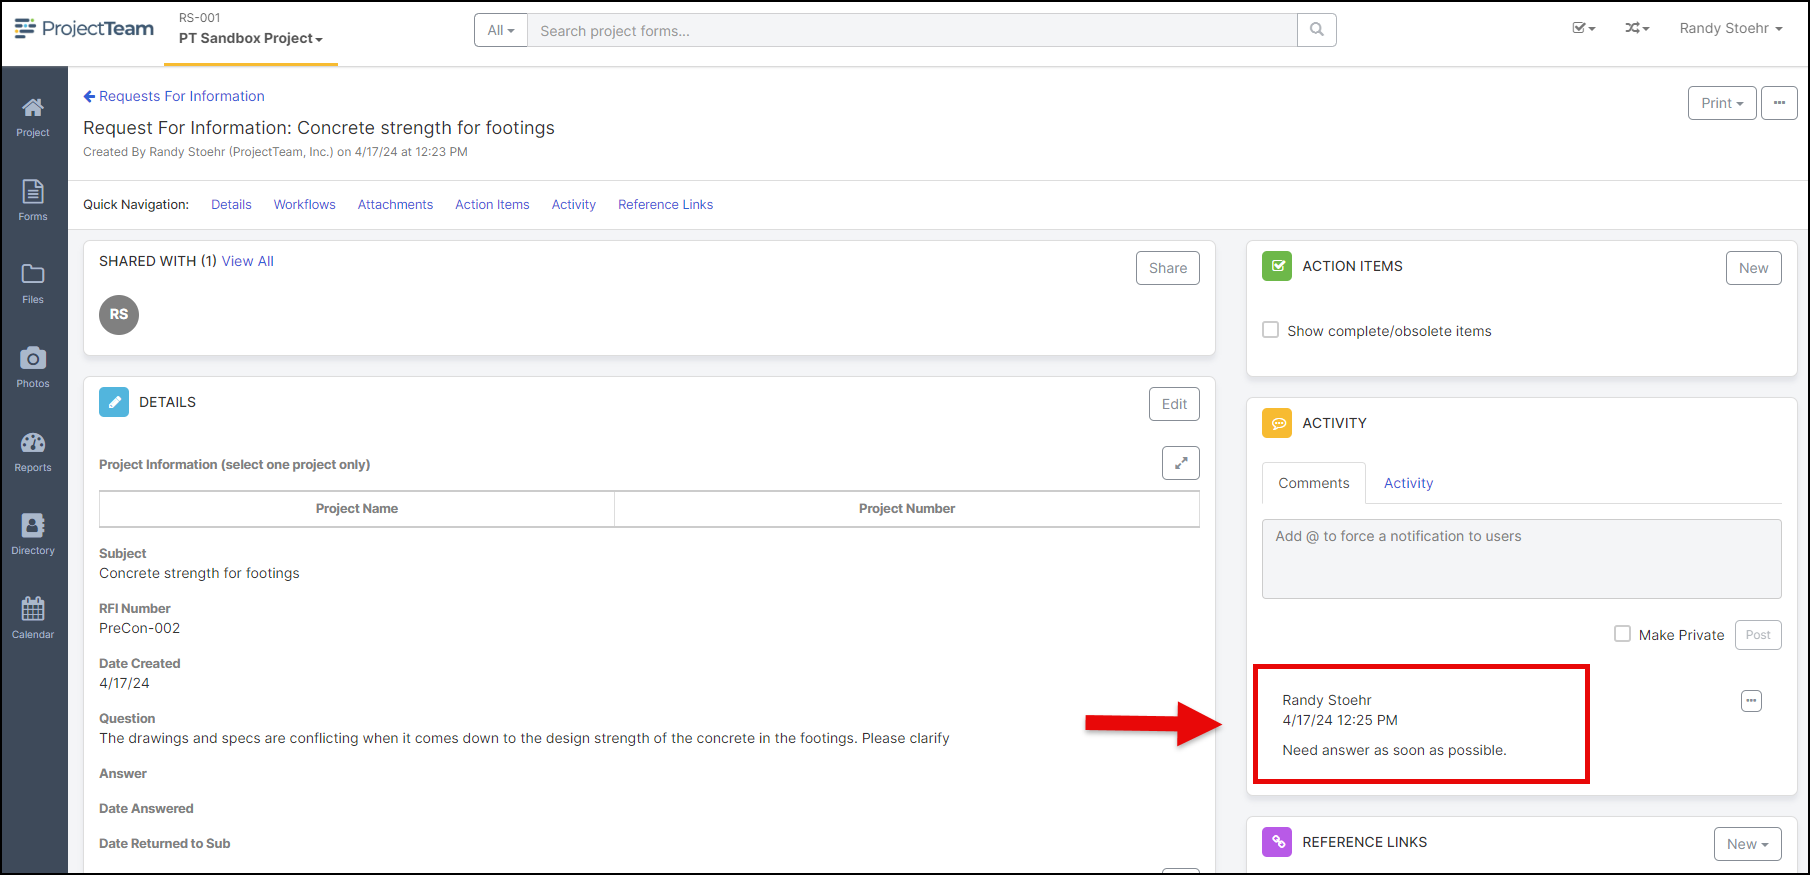
Task: Open the All search filter dropdown
Action: (501, 30)
